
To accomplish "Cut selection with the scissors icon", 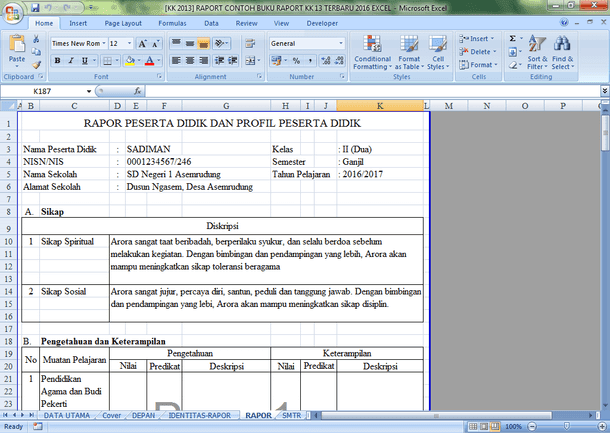I will point(36,39).
